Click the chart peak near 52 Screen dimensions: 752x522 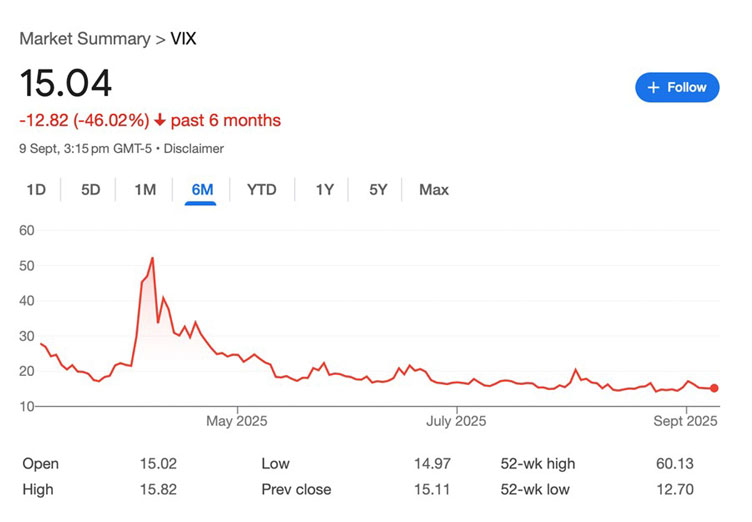point(152,258)
